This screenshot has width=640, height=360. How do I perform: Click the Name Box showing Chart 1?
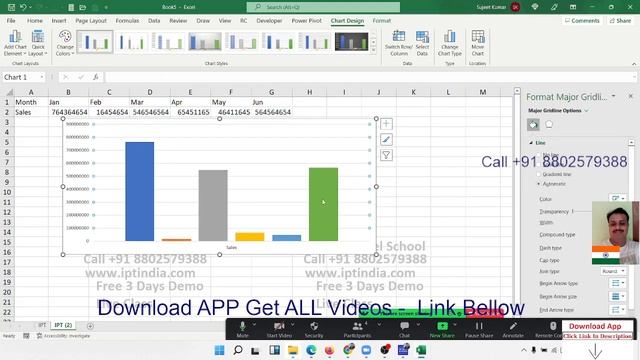(20, 77)
